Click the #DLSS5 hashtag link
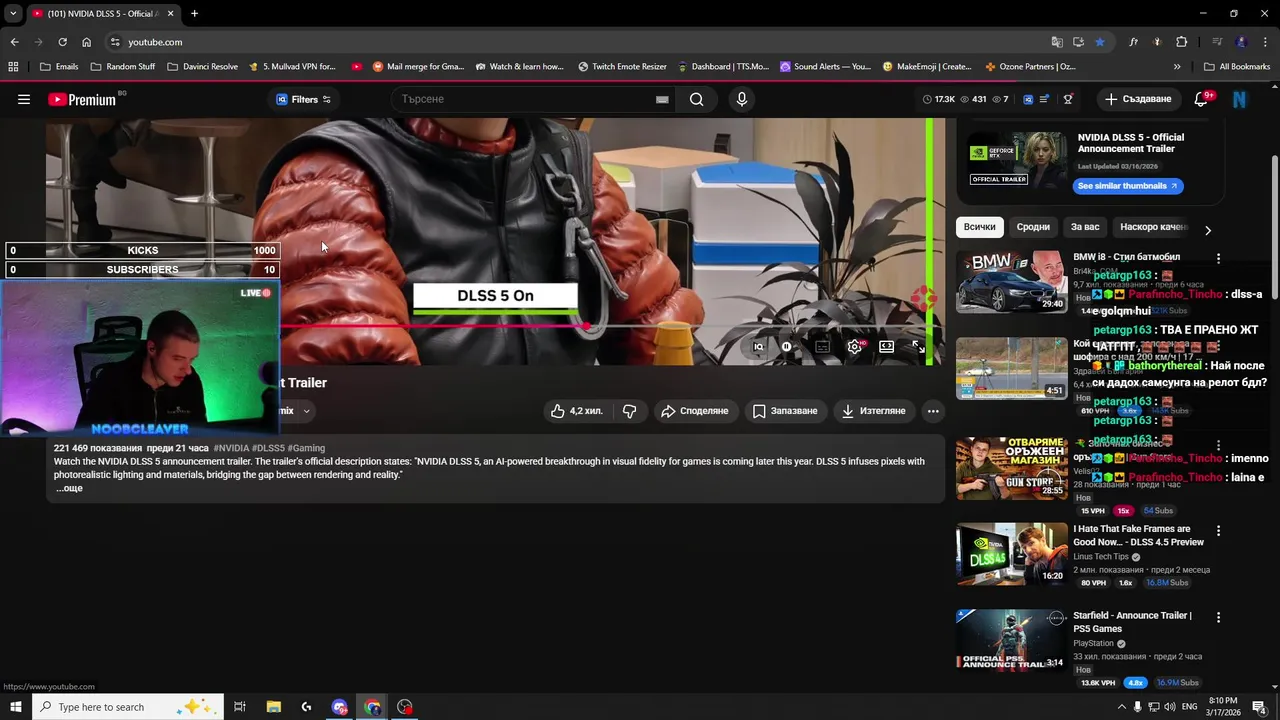The height and width of the screenshot is (720, 1280). [268, 449]
